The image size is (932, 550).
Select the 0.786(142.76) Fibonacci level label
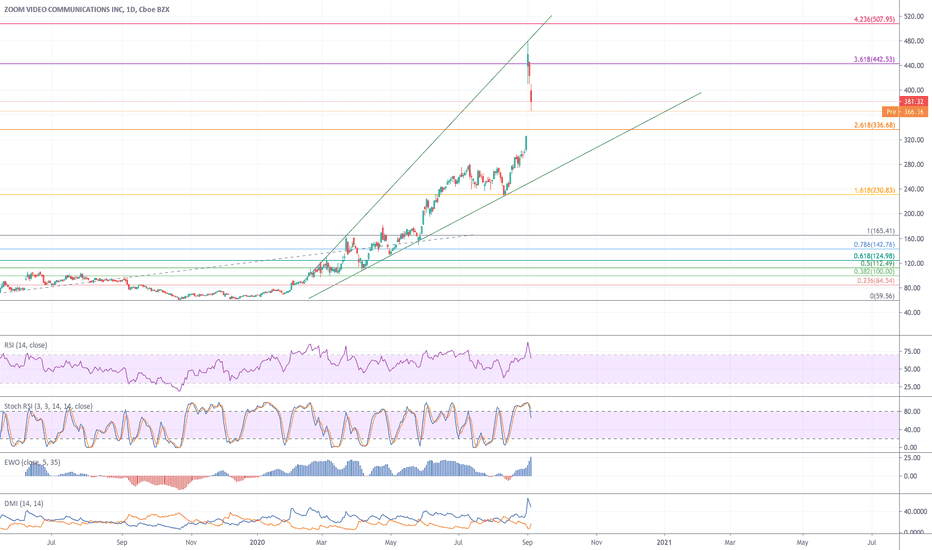874,244
